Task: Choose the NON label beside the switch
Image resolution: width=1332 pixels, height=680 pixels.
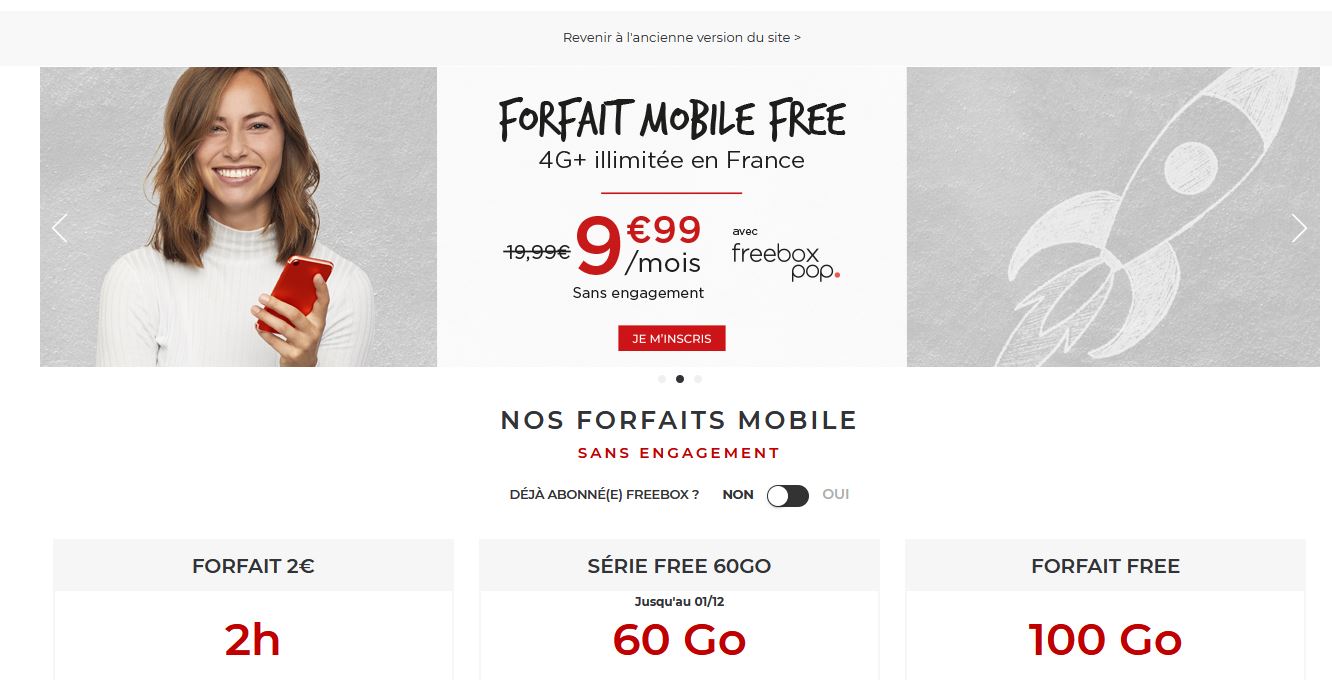Action: [x=738, y=494]
